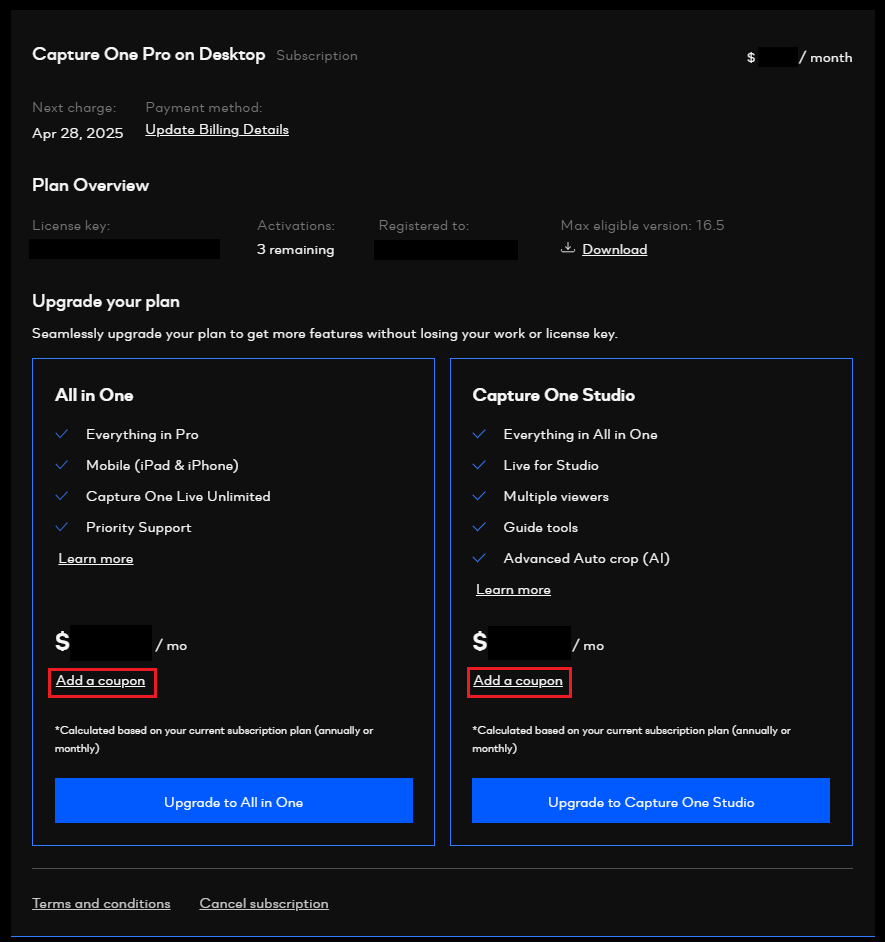Click the download arrow icon beside Download
Image resolution: width=885 pixels, height=942 pixels.
[568, 248]
